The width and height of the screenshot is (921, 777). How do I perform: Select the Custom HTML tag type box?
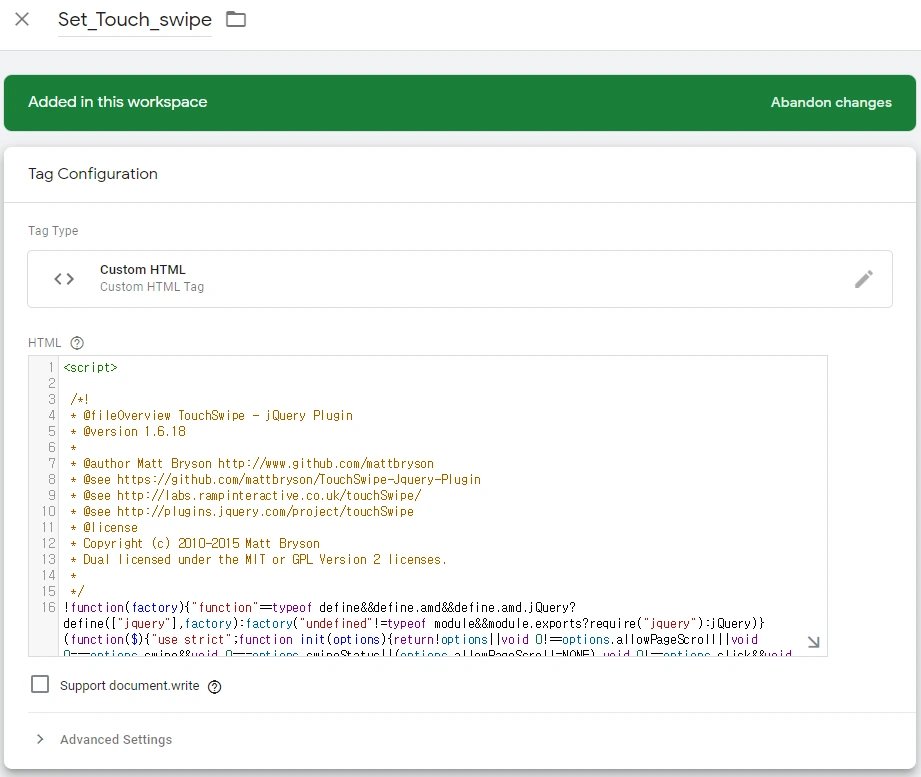(460, 279)
